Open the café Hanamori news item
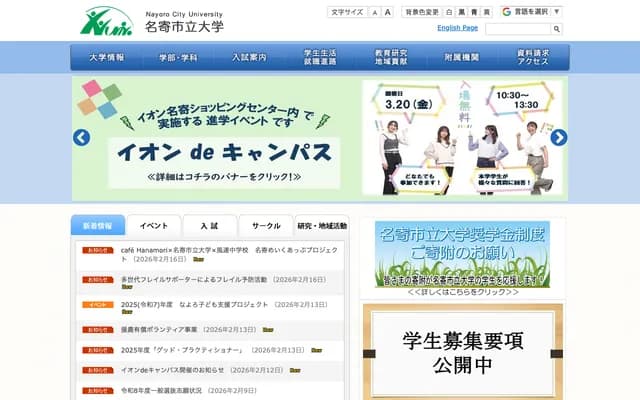640x400 pixels. [229, 254]
